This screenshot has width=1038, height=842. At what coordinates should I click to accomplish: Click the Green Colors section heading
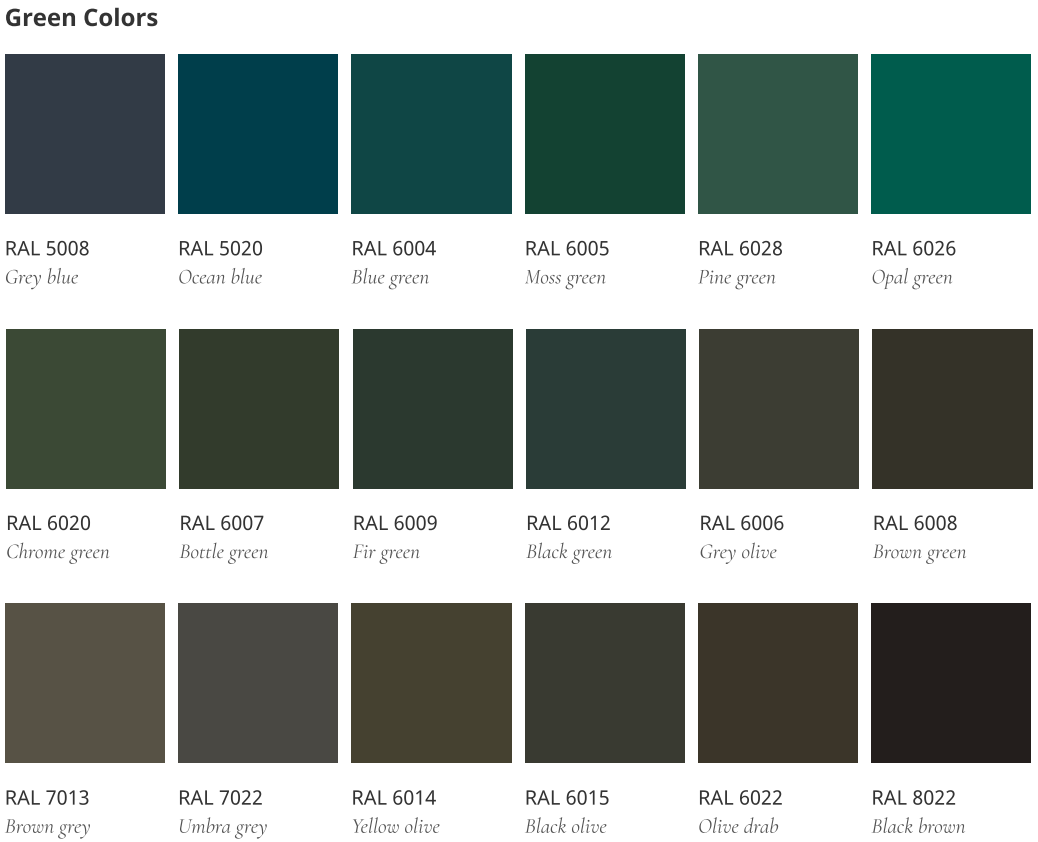click(82, 18)
